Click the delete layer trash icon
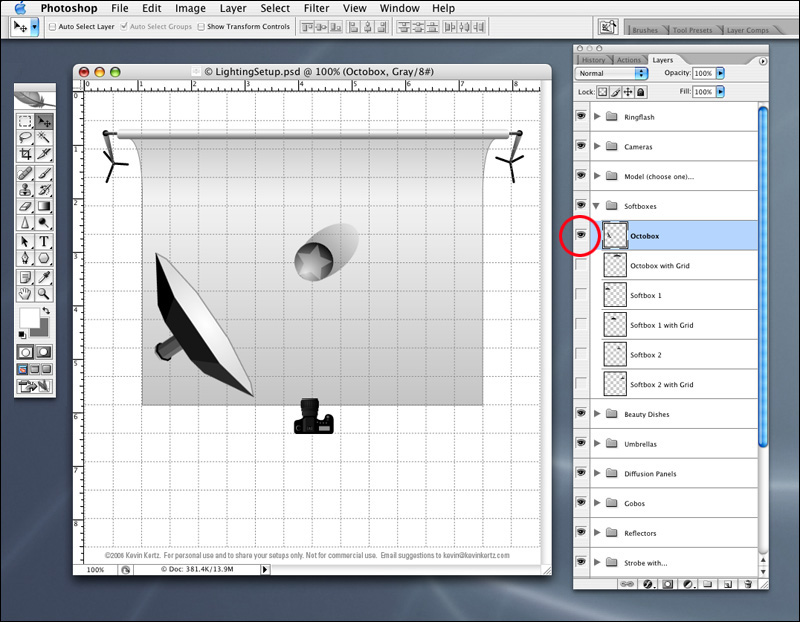 (748, 584)
